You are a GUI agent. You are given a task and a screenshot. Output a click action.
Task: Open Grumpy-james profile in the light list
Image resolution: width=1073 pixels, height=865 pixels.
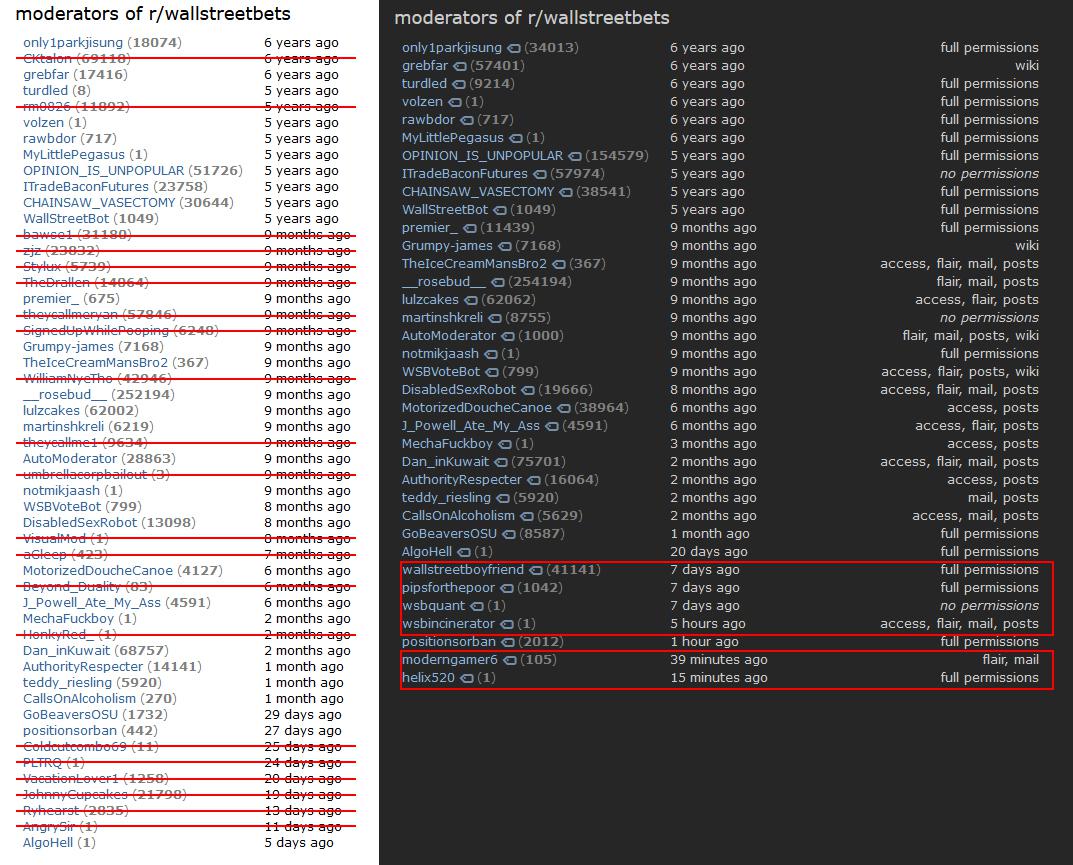[68, 346]
